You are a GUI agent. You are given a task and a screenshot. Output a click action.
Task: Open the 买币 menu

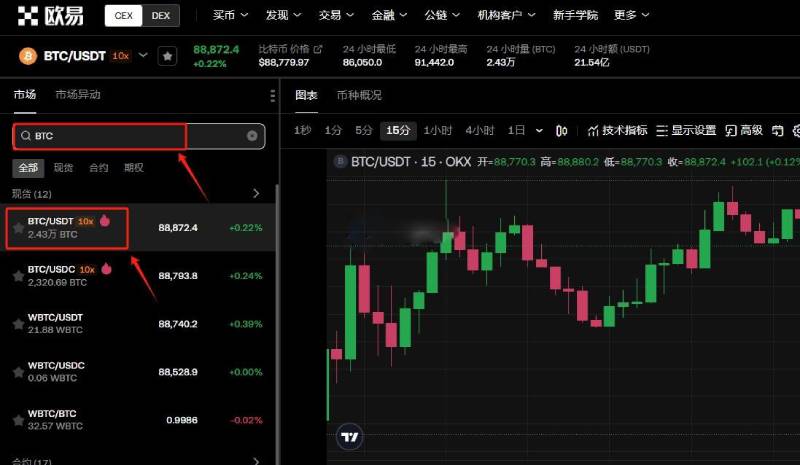[x=230, y=15]
